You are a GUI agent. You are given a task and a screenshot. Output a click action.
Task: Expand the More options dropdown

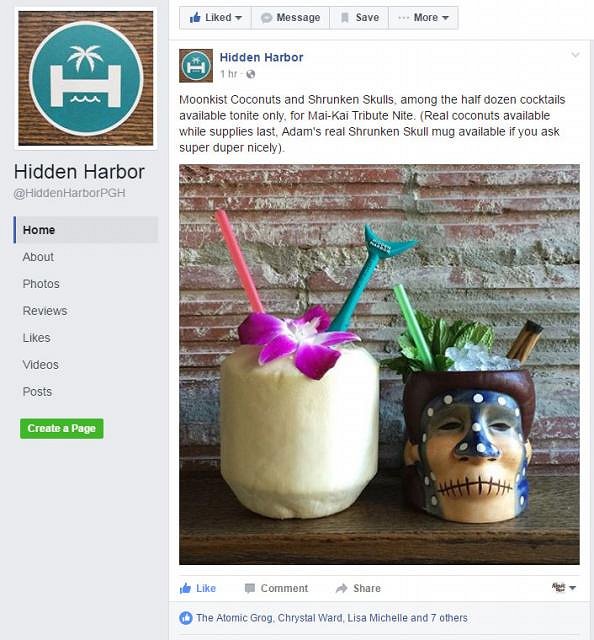423,18
